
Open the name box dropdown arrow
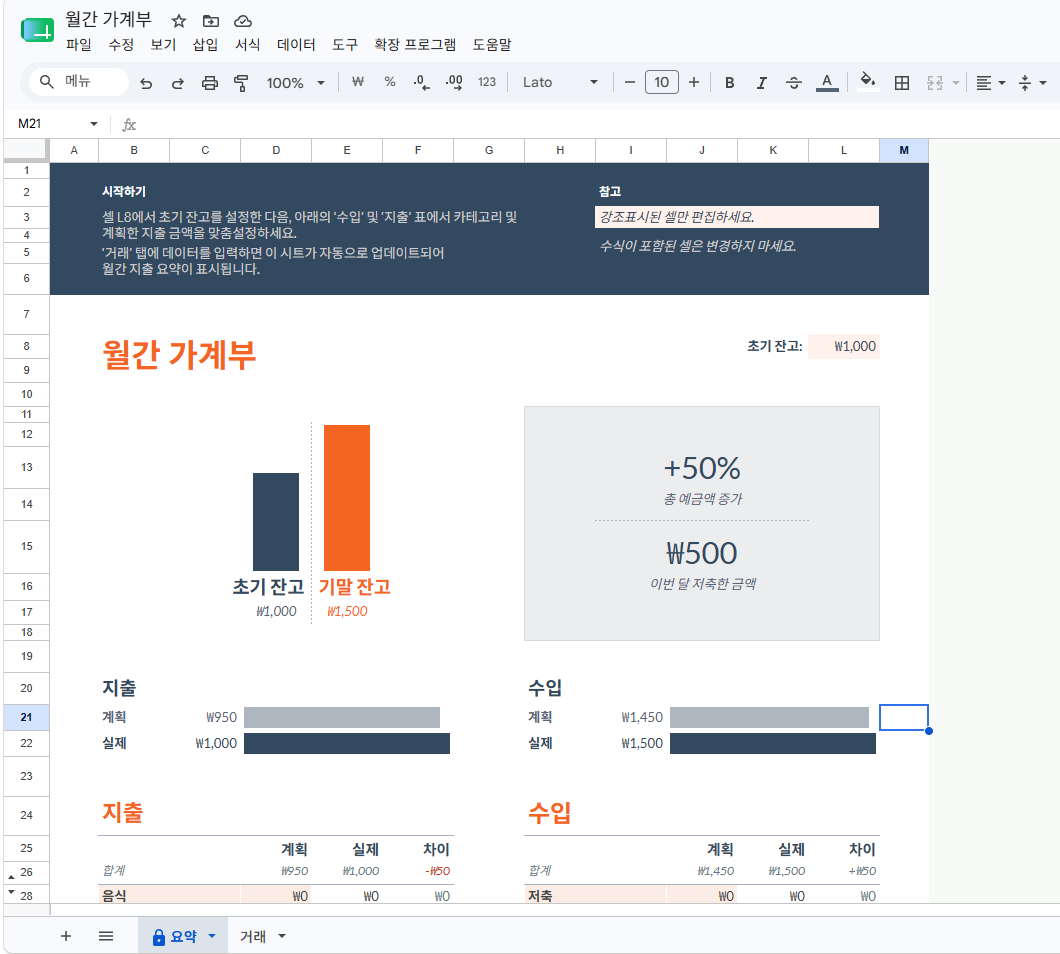[x=94, y=124]
